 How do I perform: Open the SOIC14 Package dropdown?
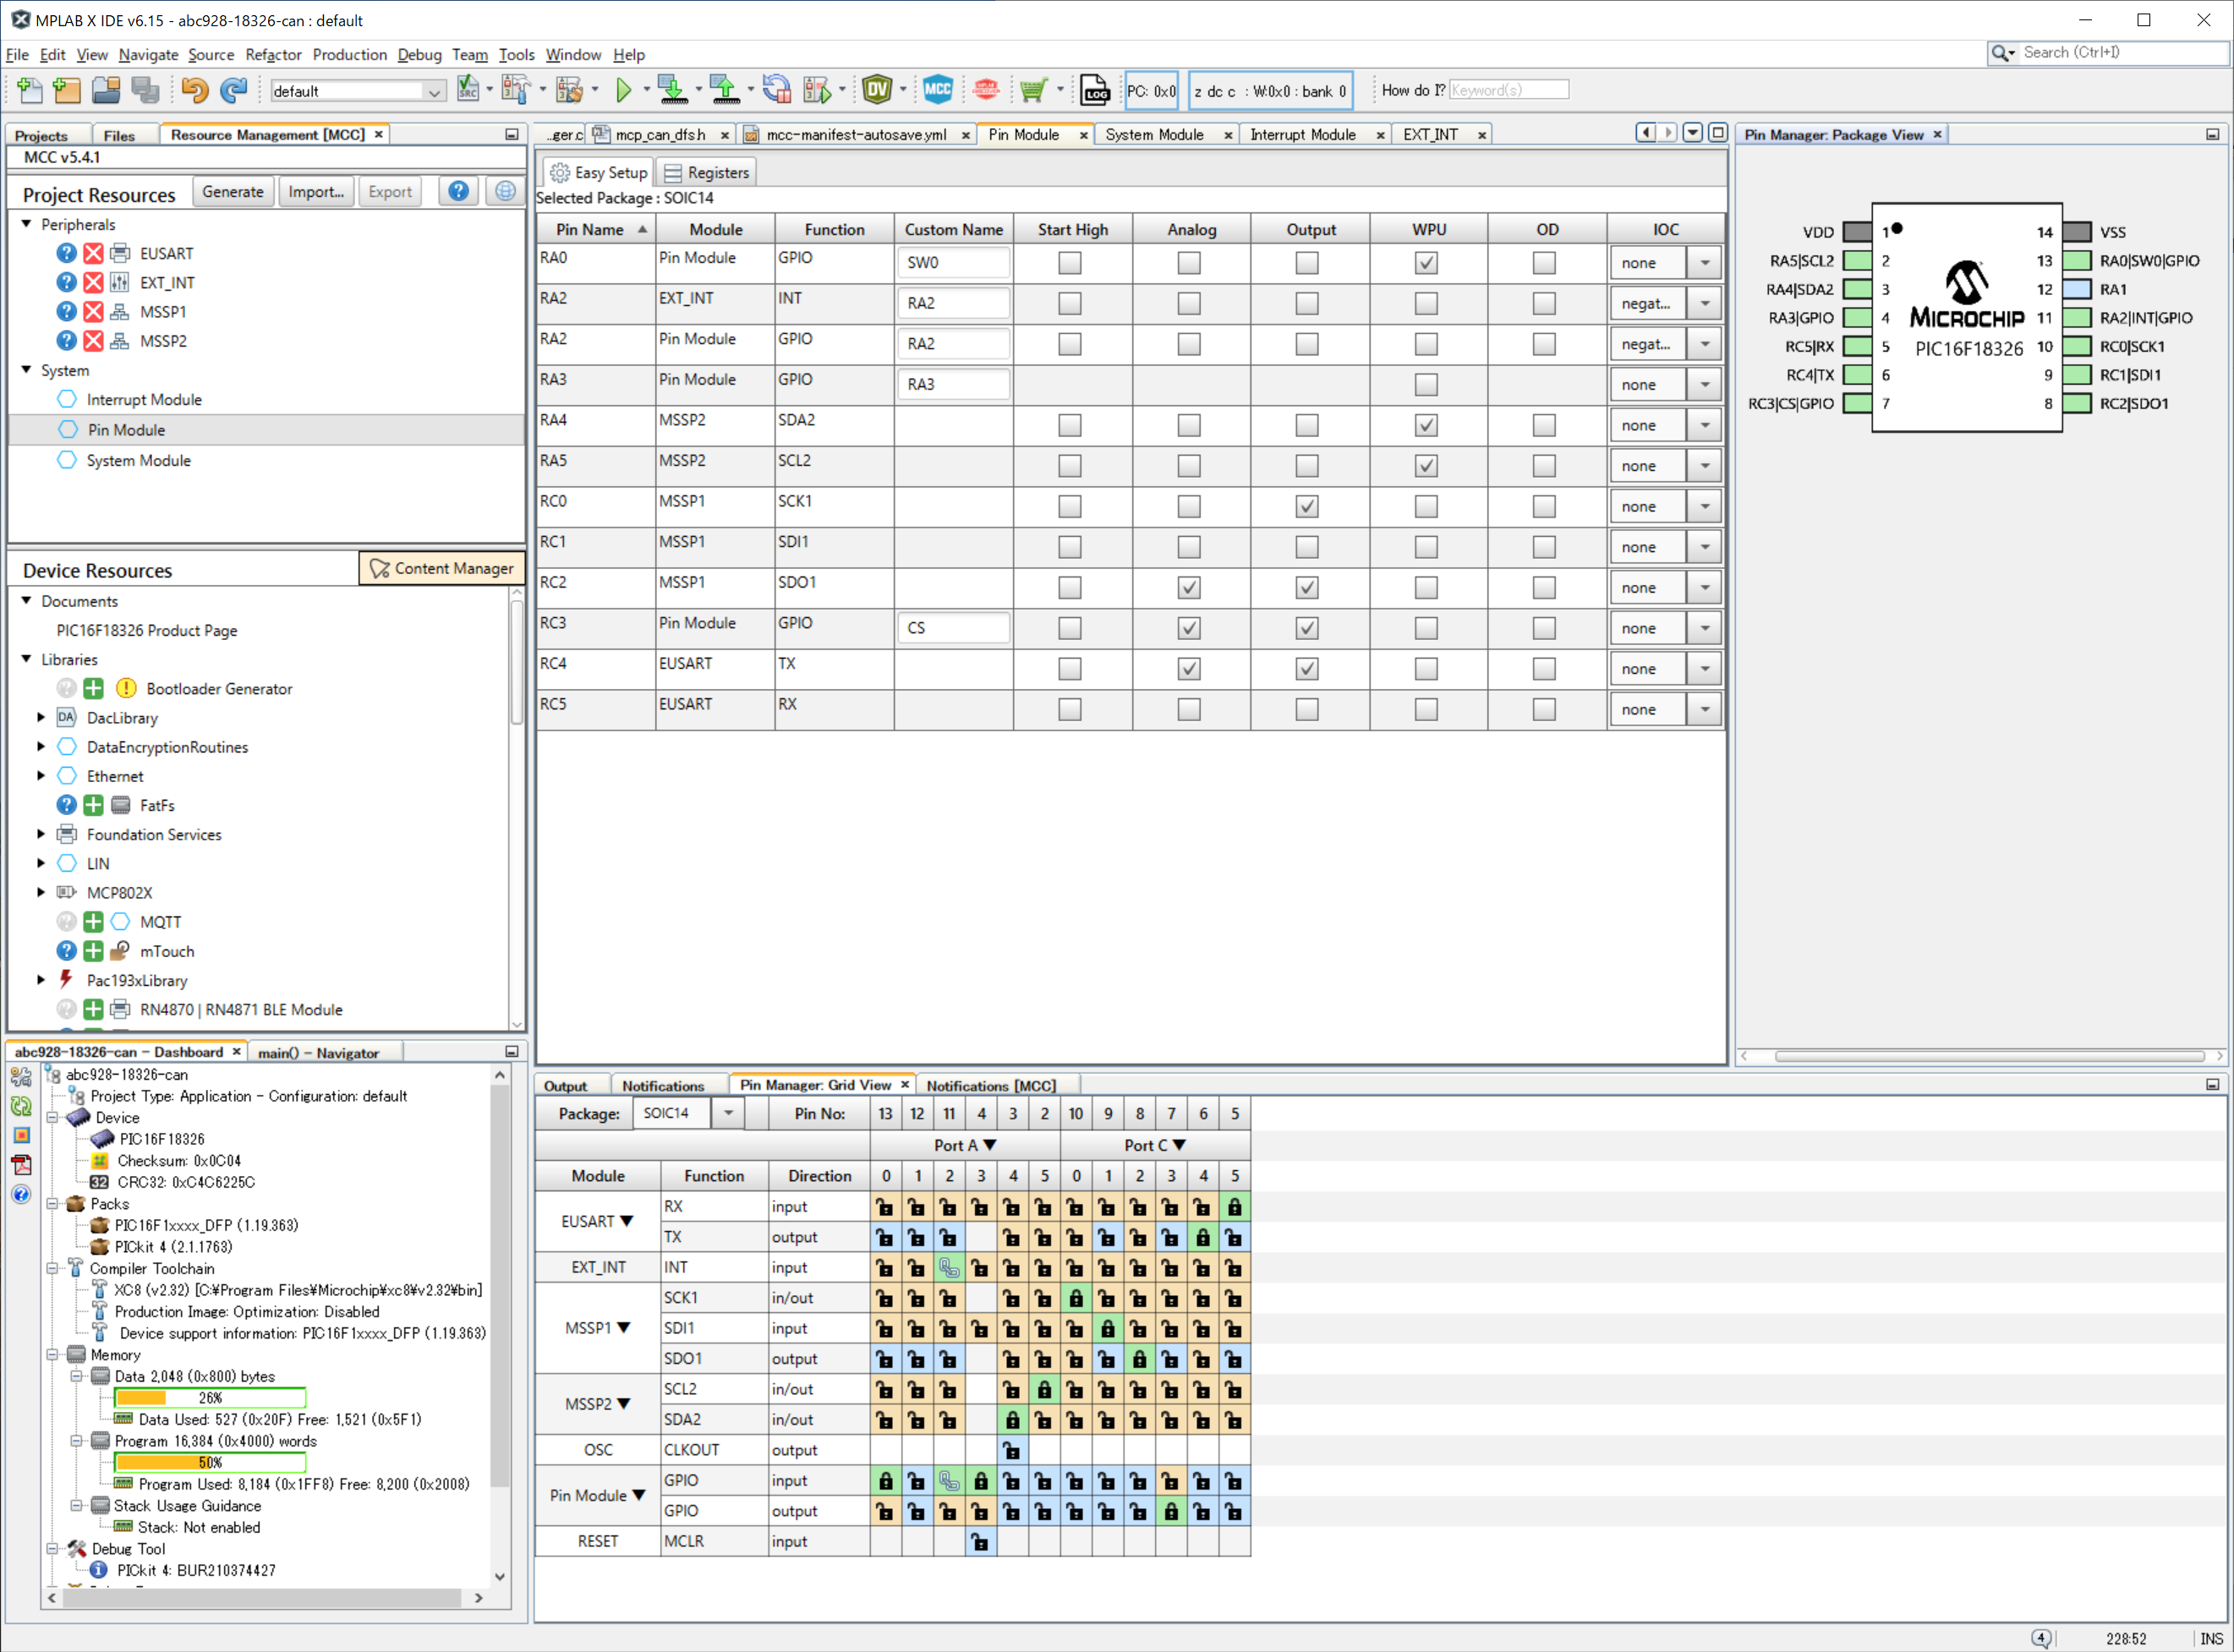point(728,1113)
